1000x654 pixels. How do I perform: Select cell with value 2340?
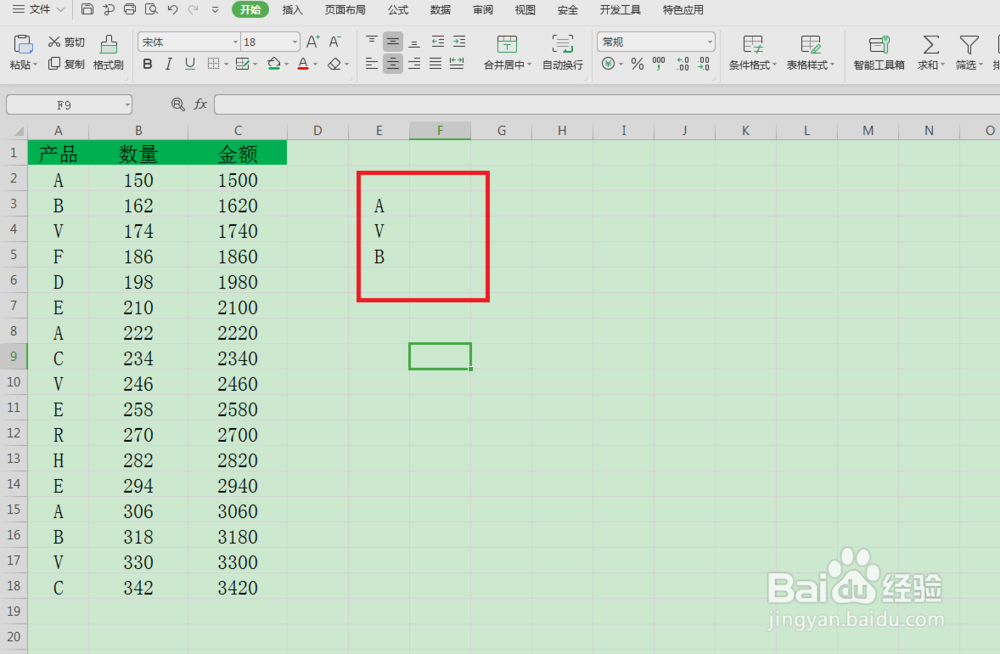pyautogui.click(x=238, y=358)
